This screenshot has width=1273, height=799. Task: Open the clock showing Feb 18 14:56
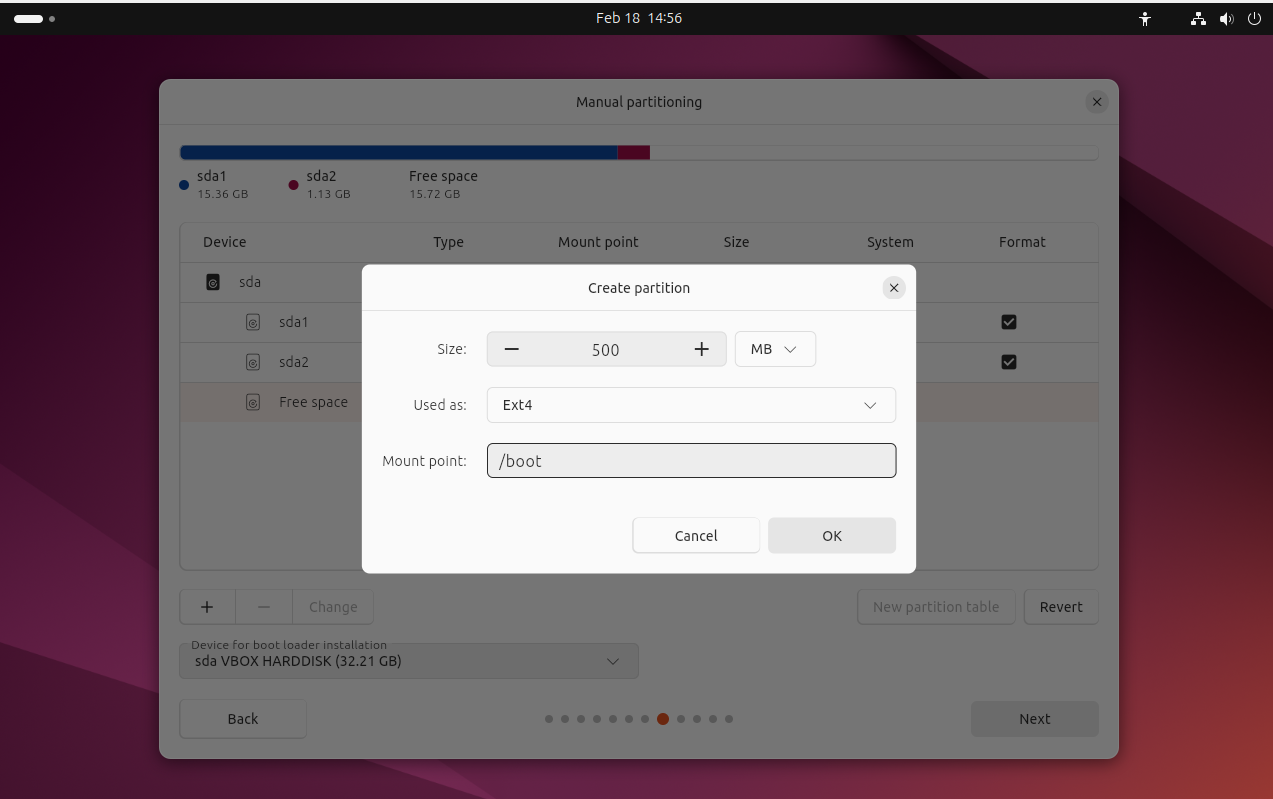tap(639, 18)
